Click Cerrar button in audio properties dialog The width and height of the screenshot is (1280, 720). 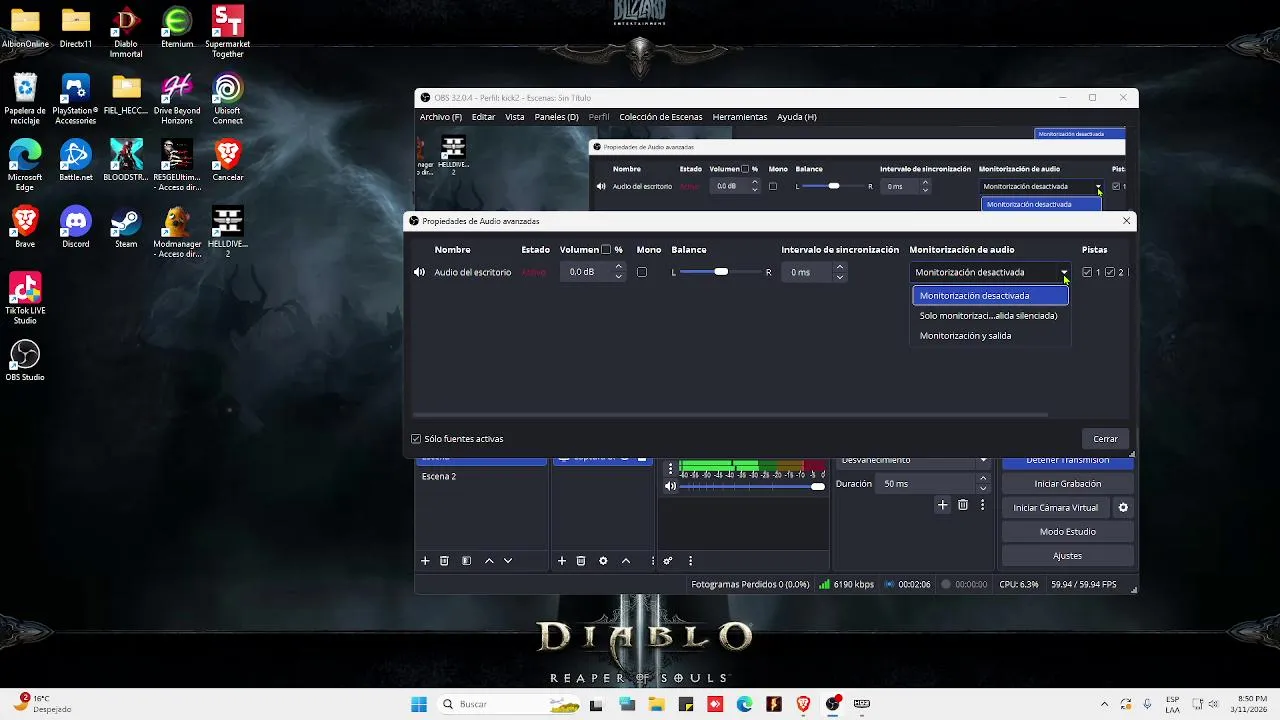(x=1105, y=439)
